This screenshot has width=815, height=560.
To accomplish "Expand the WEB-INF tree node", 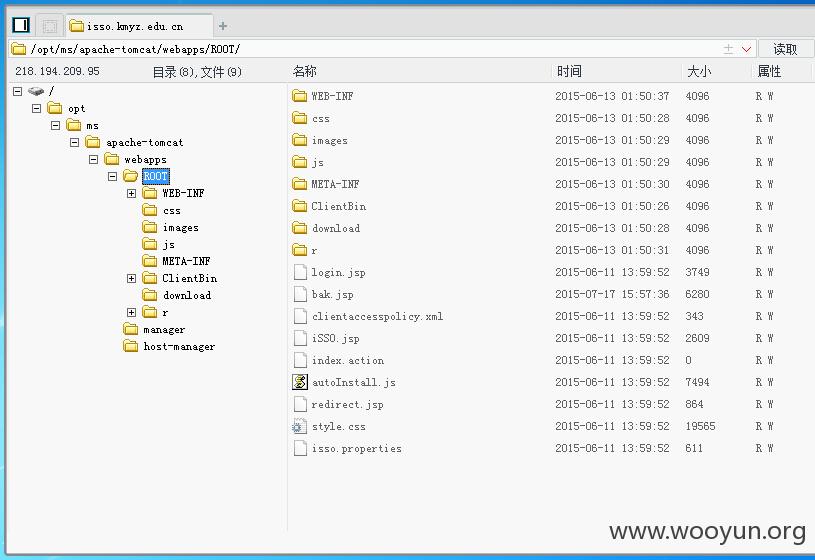I will [132, 193].
